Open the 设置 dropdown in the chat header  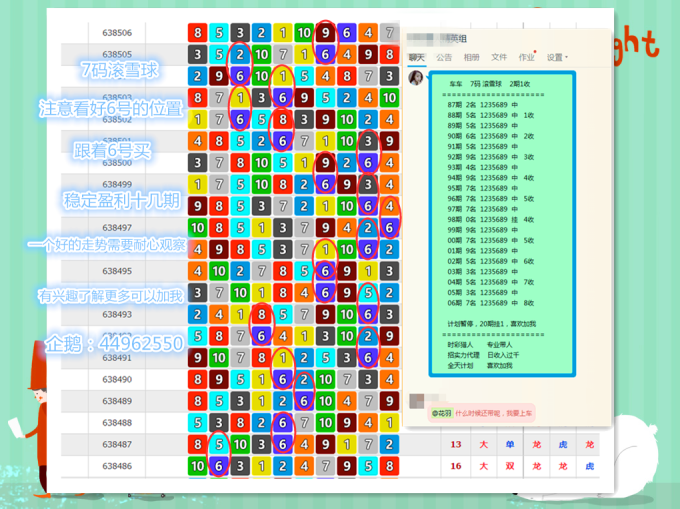point(557,58)
